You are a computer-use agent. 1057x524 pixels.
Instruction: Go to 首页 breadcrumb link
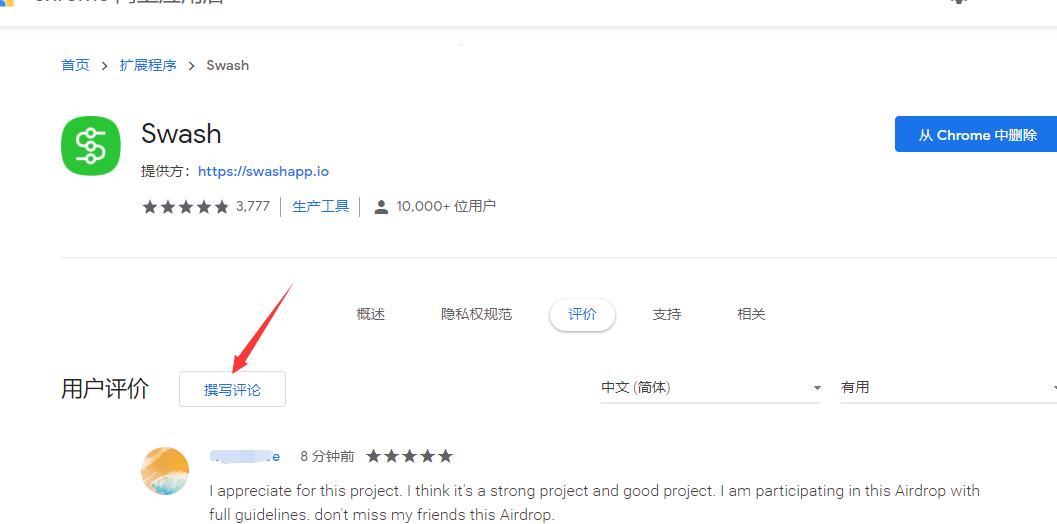(76, 65)
